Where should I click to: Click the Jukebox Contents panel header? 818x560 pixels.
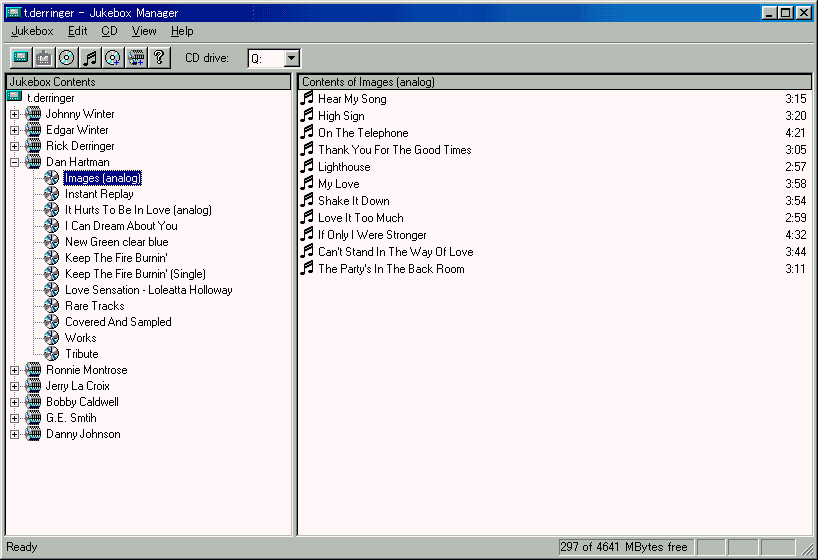[149, 82]
